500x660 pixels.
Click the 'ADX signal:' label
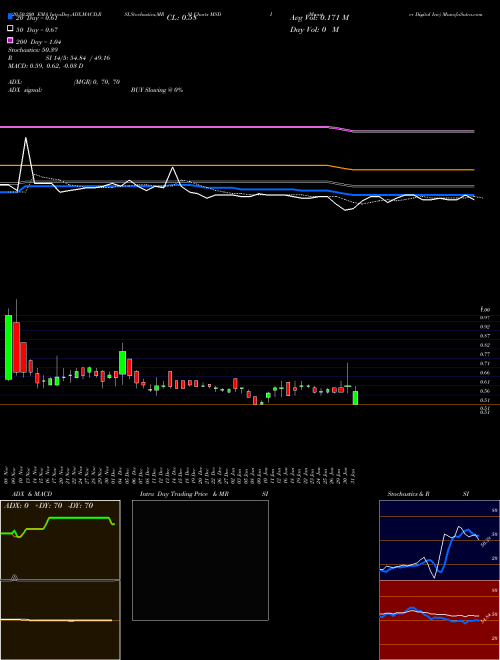click(25, 90)
